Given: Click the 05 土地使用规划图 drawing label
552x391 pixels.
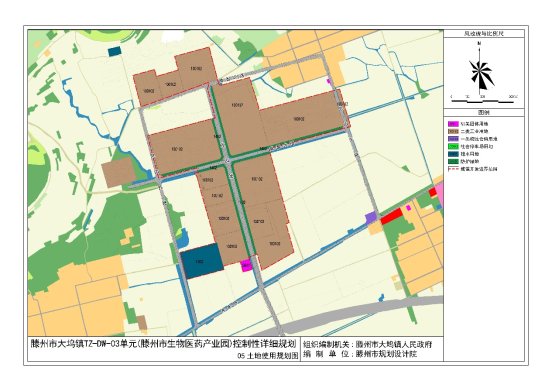Looking at the screenshot, I should tap(268, 356).
